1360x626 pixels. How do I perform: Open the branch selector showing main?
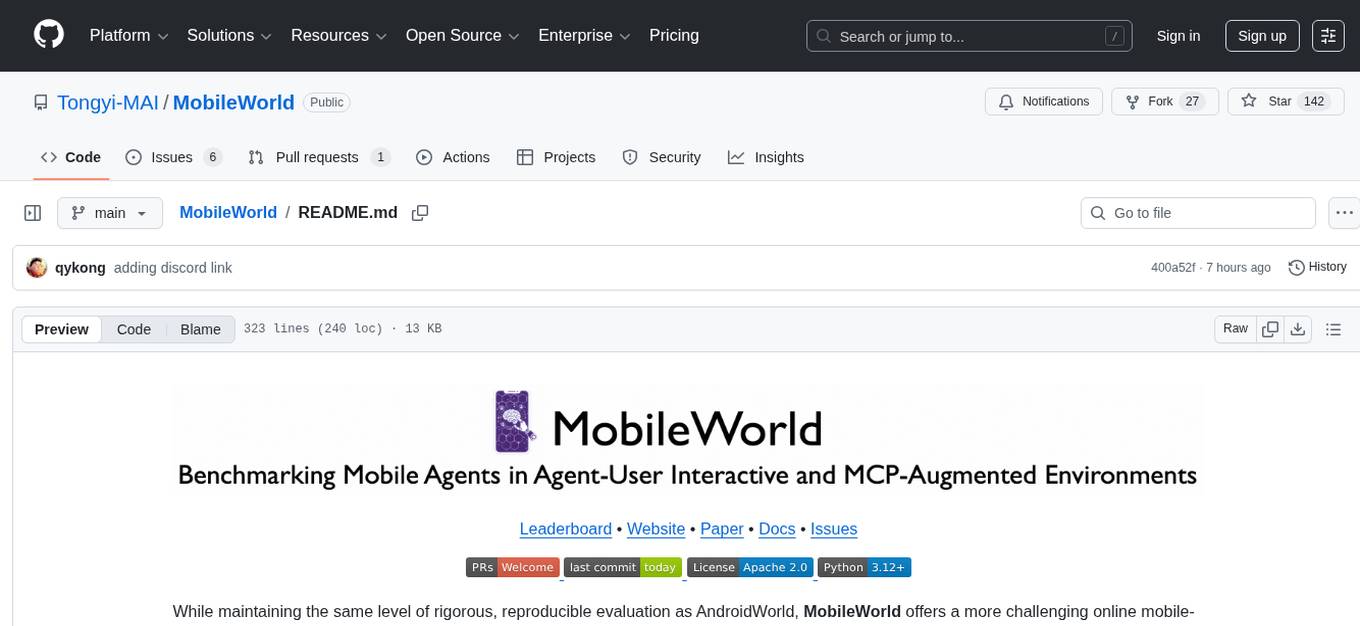tap(110, 213)
